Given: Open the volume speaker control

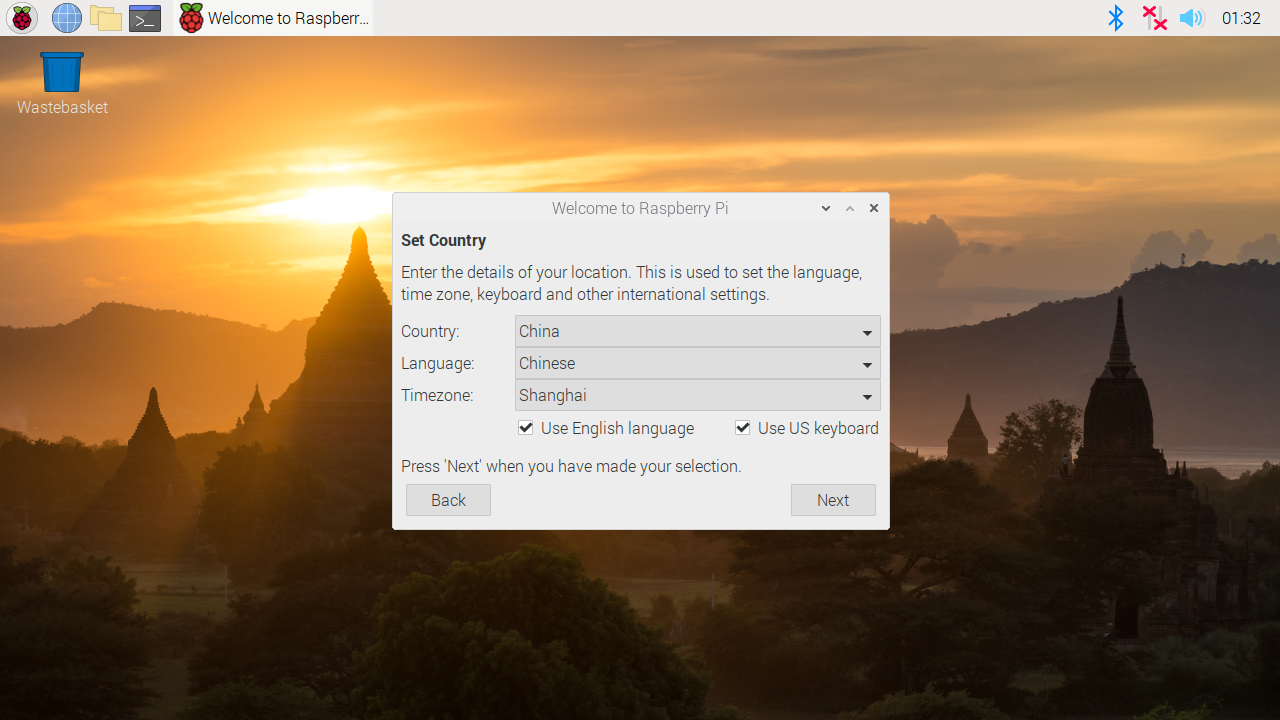Looking at the screenshot, I should coord(1191,18).
